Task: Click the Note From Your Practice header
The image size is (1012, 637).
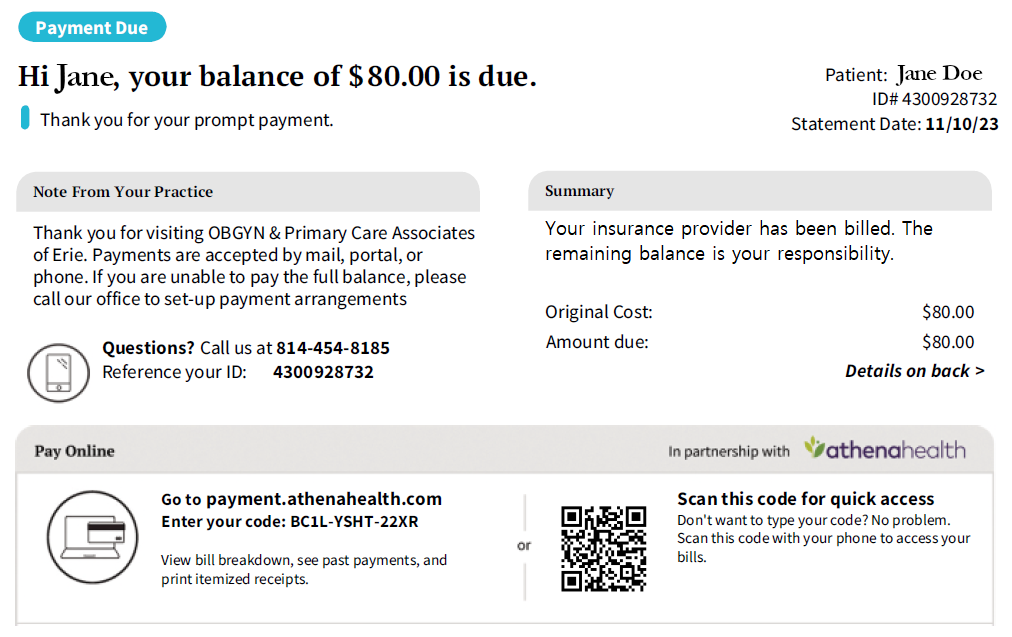Action: 248,192
